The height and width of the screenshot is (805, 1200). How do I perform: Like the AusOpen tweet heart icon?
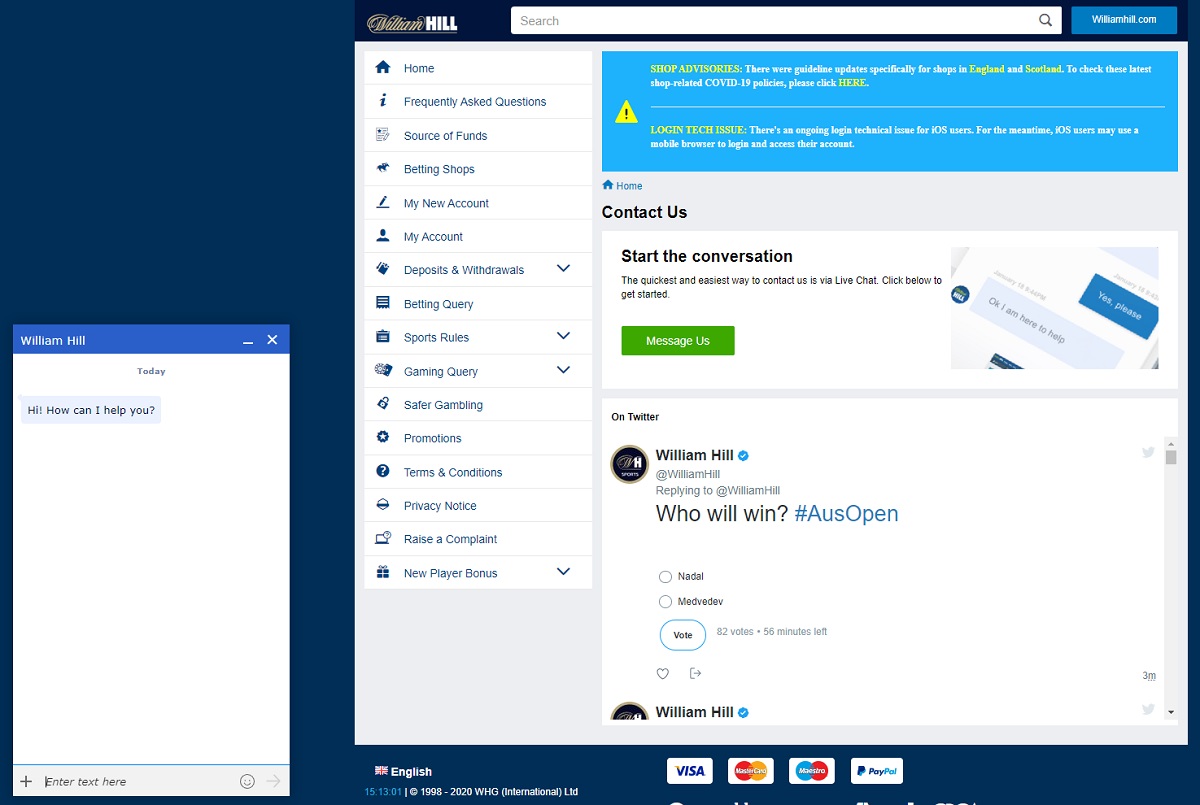[x=662, y=674]
